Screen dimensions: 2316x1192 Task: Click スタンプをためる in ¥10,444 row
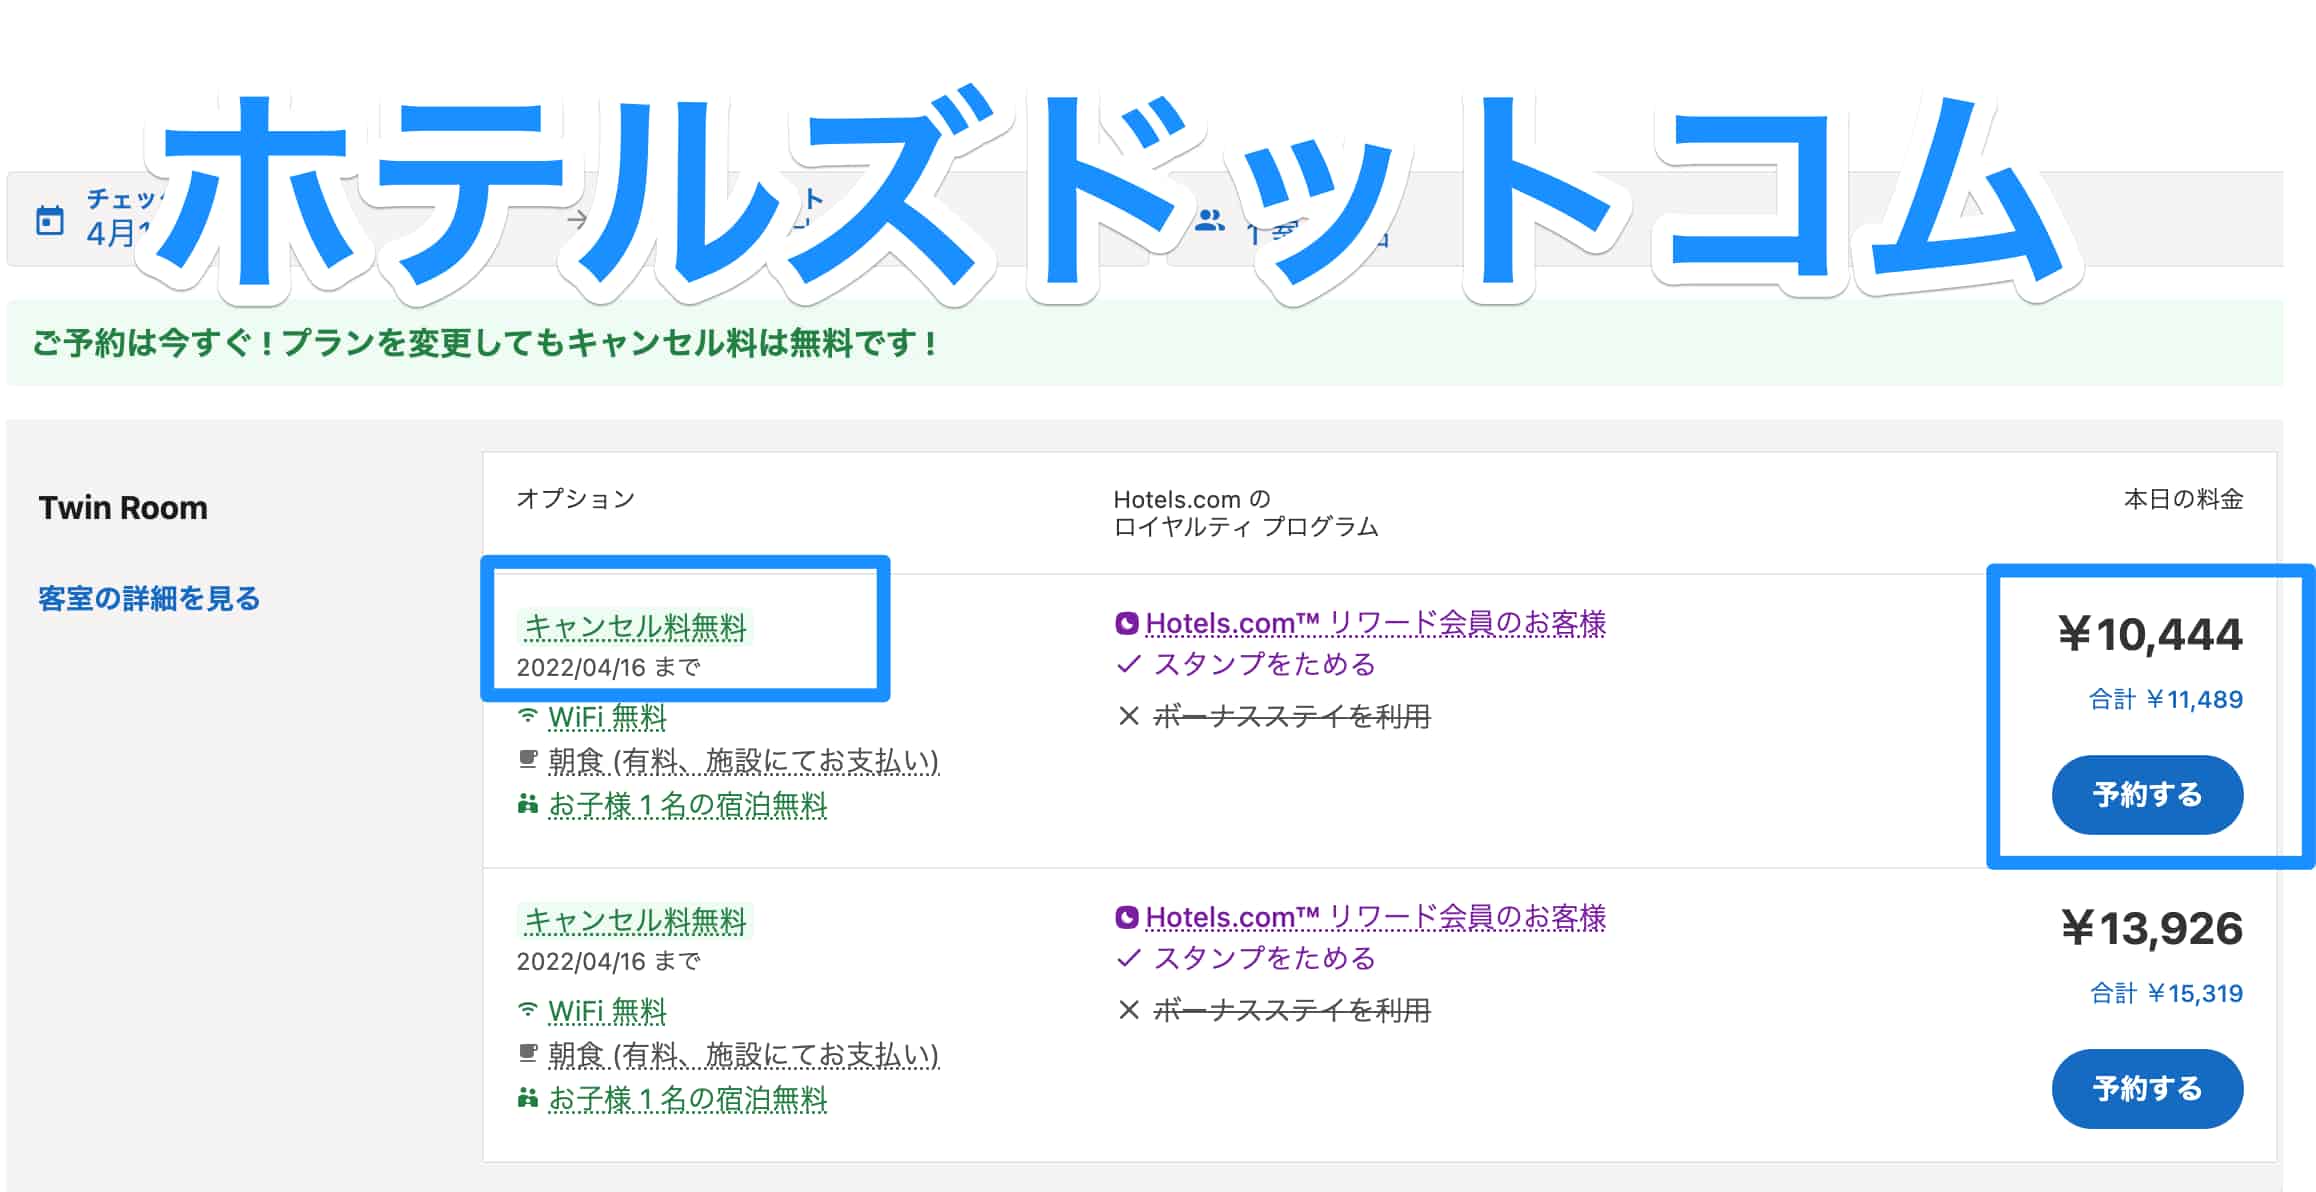(x=1265, y=664)
